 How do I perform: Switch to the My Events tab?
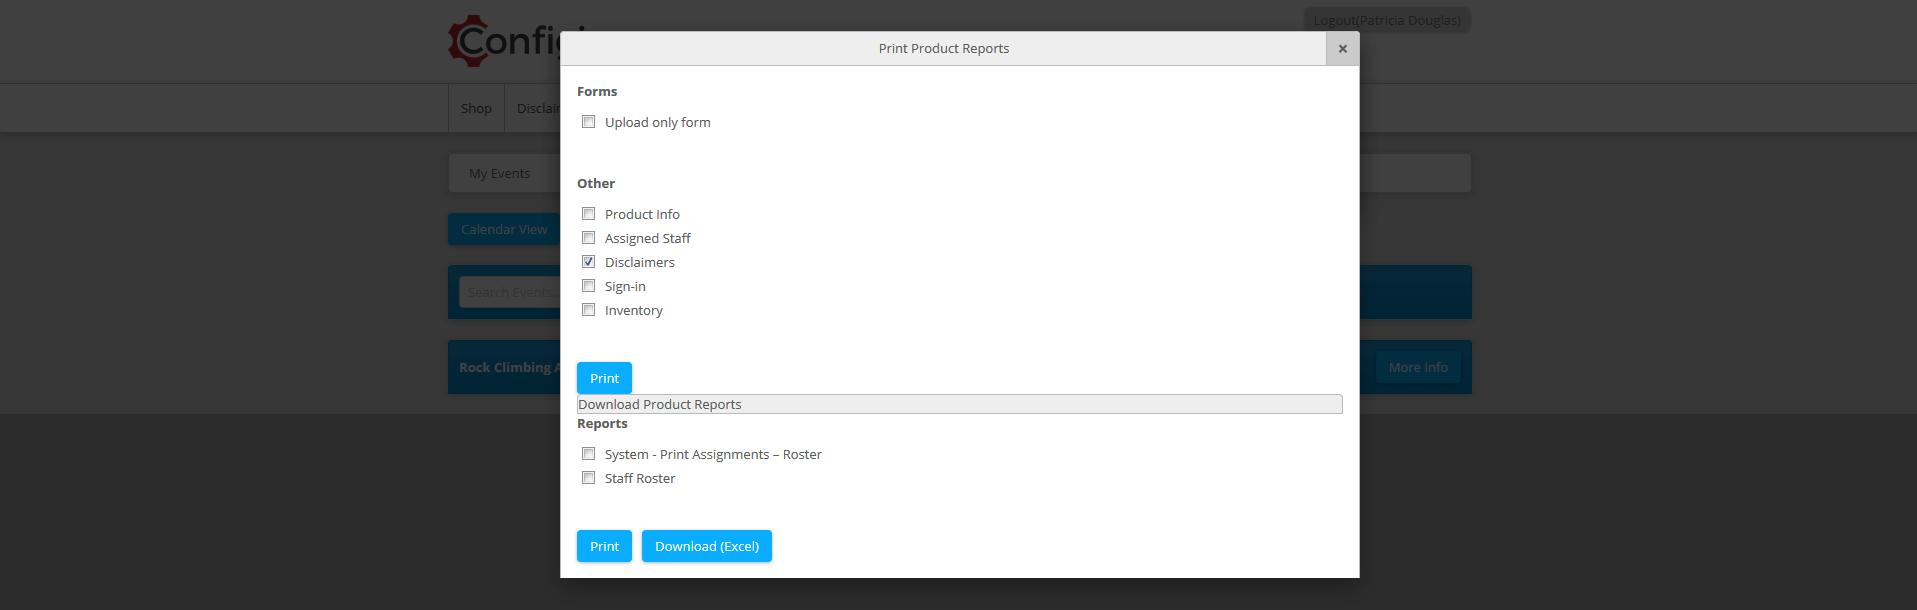pyautogui.click(x=500, y=173)
